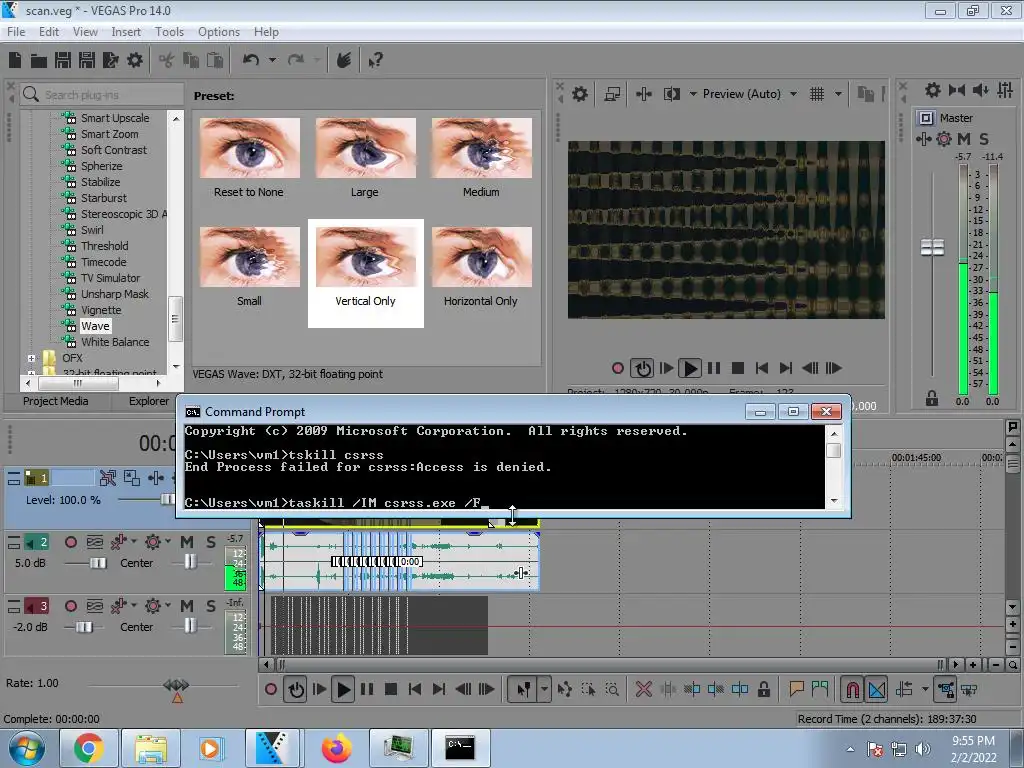Click the Search plug-ins input field
The image size is (1024, 768).
pos(101,95)
